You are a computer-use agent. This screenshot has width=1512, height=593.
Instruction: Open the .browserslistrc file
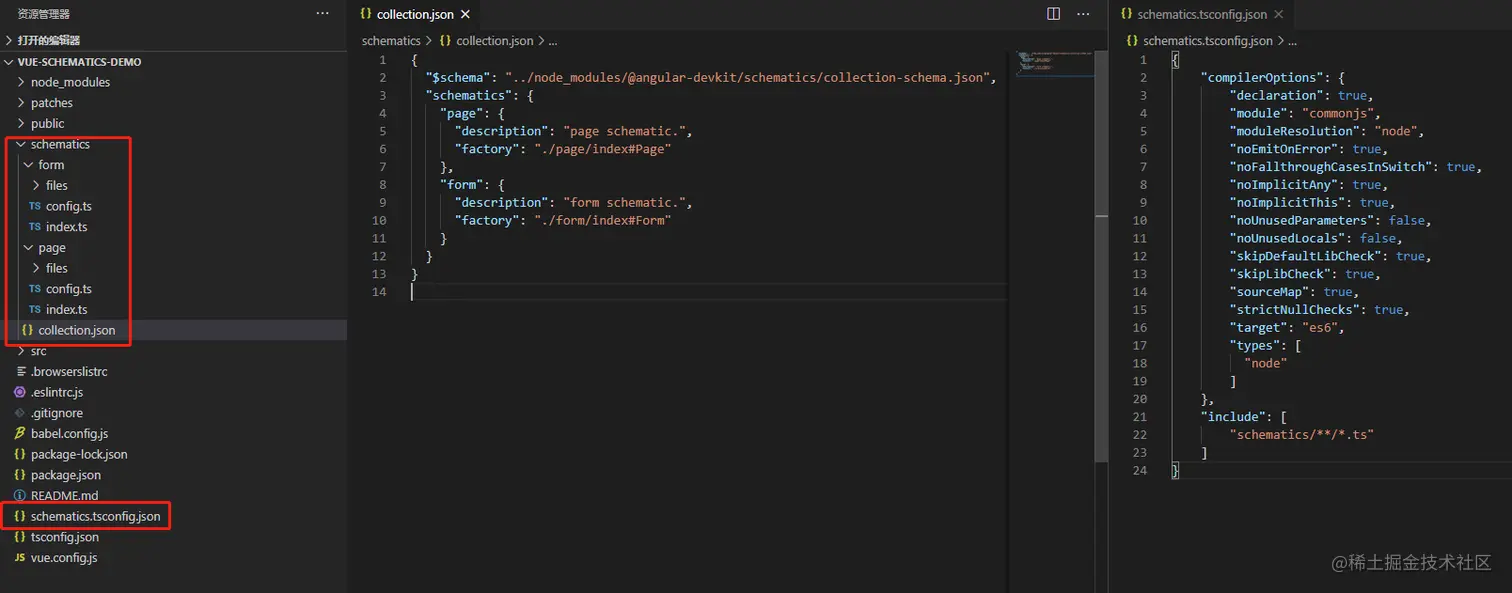[69, 372]
